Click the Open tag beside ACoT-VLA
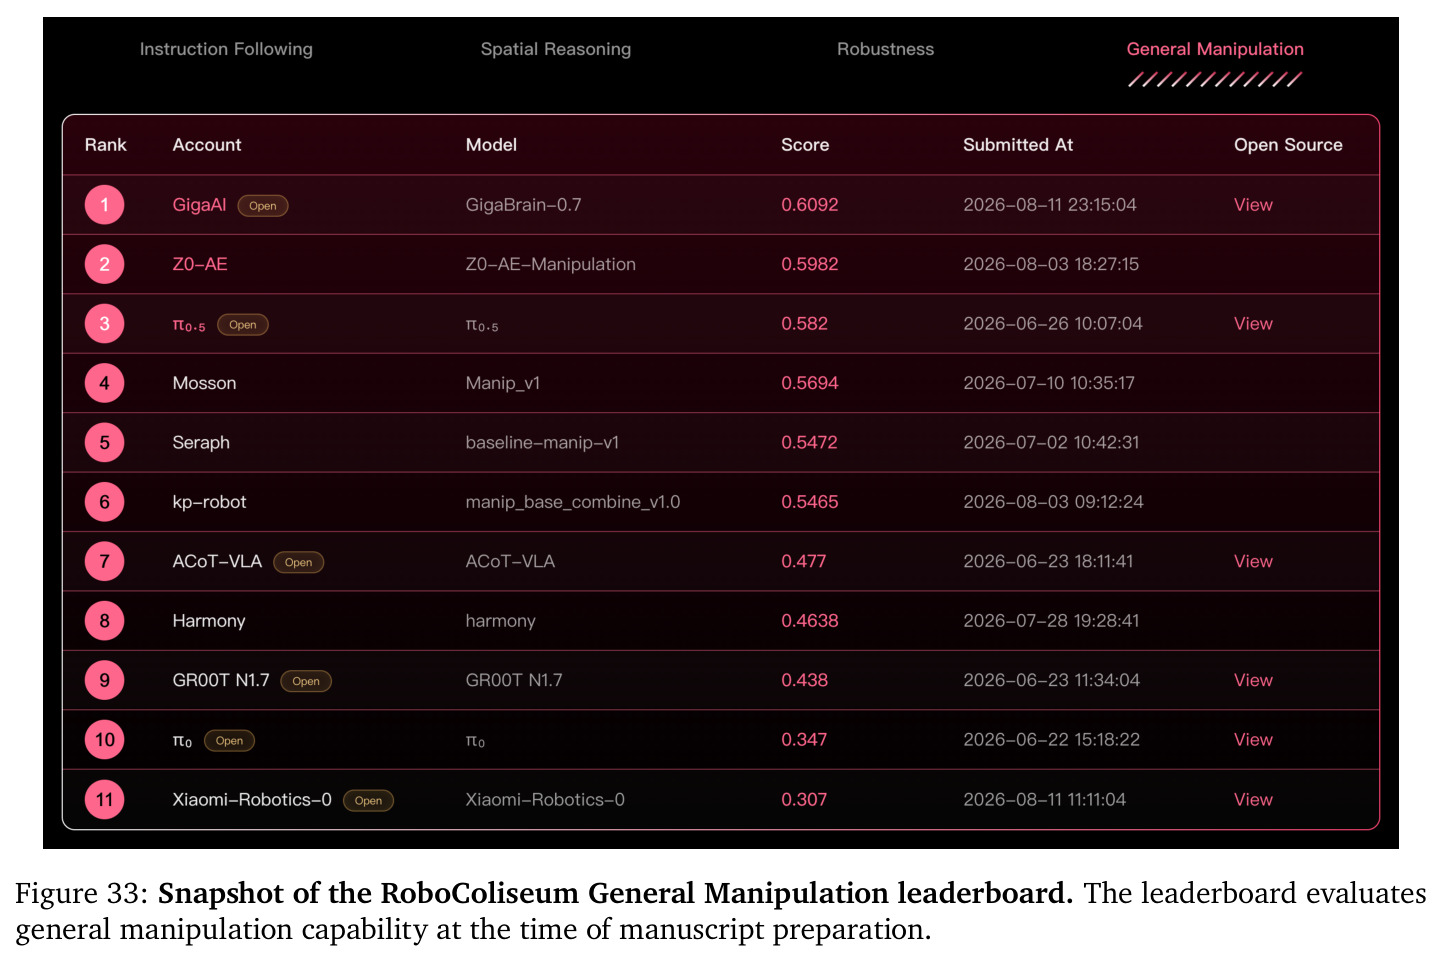Image resolution: width=1442 pixels, height=954 pixels. tap(299, 563)
